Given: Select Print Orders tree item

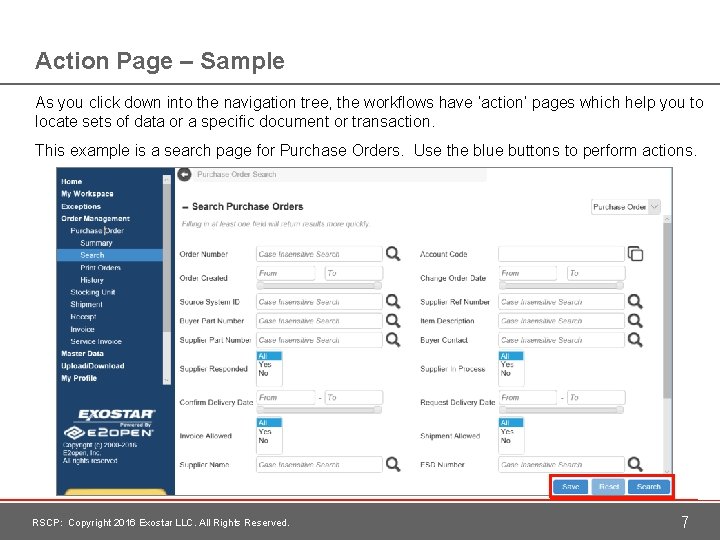Looking at the screenshot, I should [100, 267].
